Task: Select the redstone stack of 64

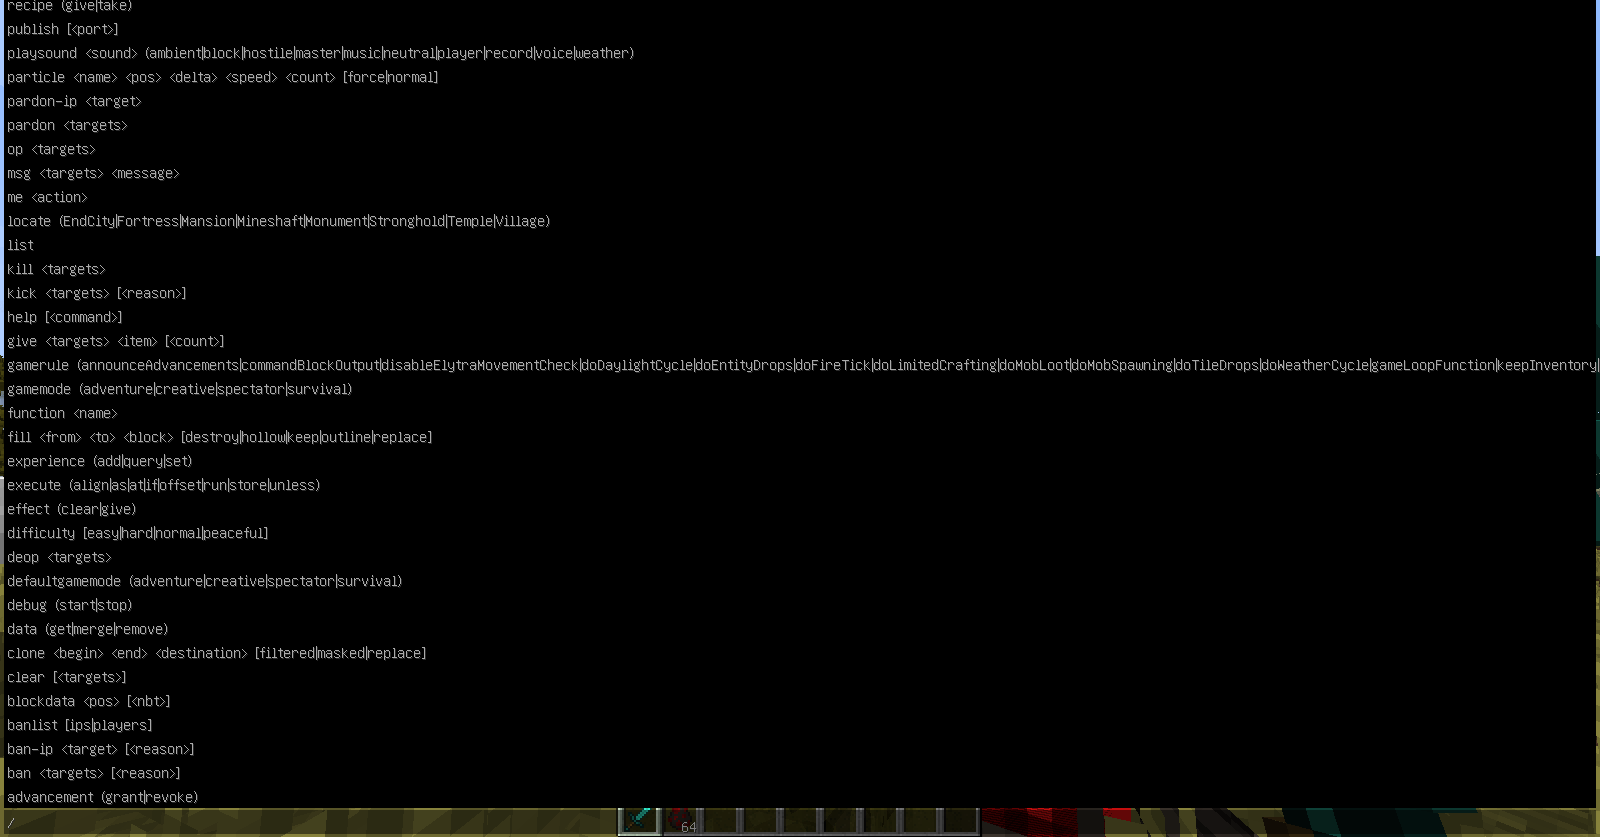Action: [x=680, y=821]
